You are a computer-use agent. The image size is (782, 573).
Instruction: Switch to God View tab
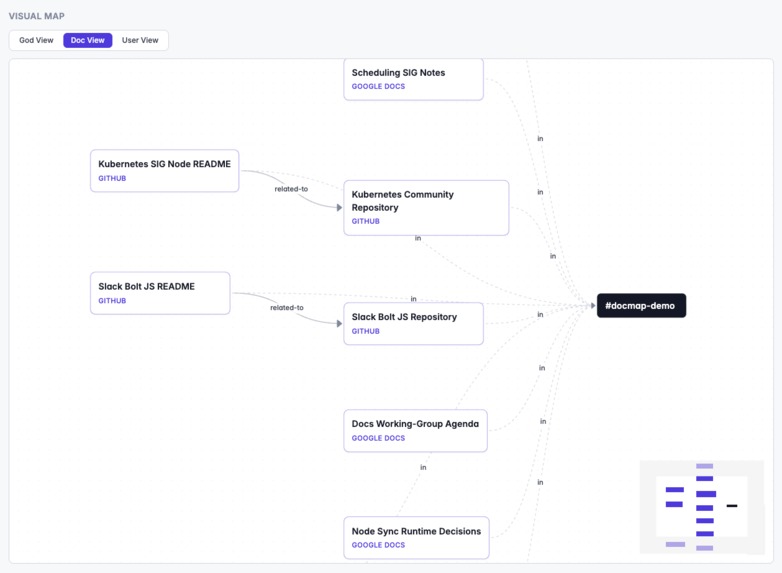(36, 40)
